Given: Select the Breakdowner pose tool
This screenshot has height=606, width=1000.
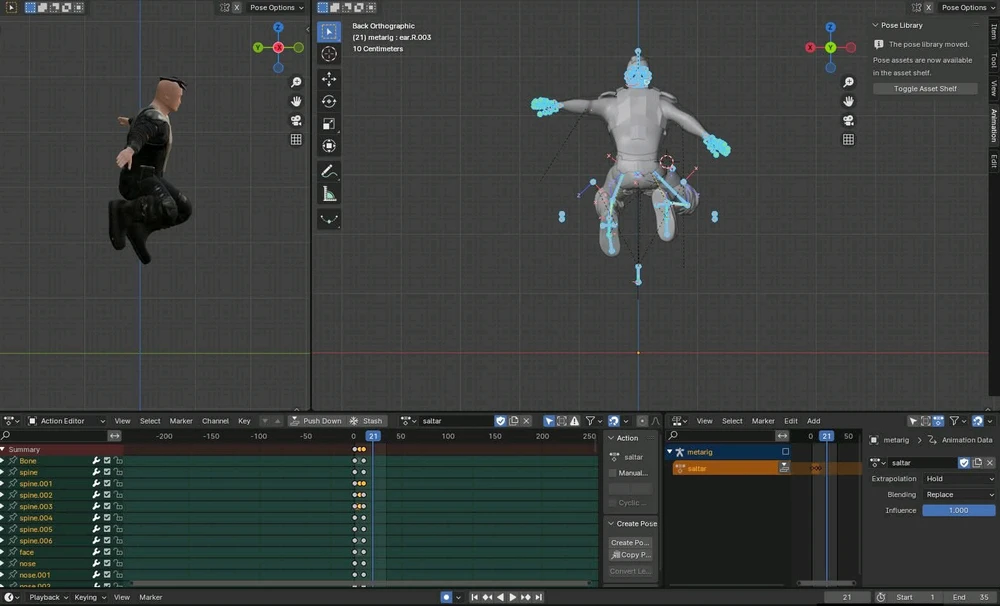Looking at the screenshot, I should 329,219.
